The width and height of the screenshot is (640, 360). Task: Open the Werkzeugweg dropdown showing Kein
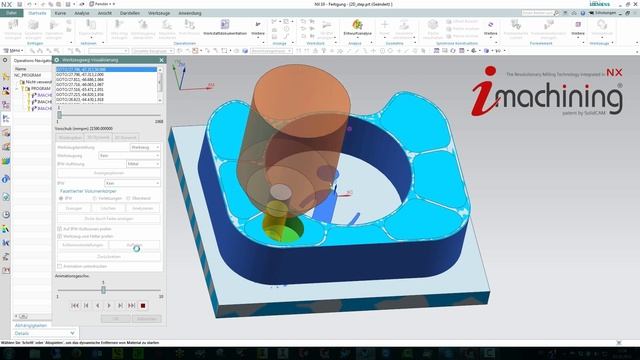(x=129, y=156)
